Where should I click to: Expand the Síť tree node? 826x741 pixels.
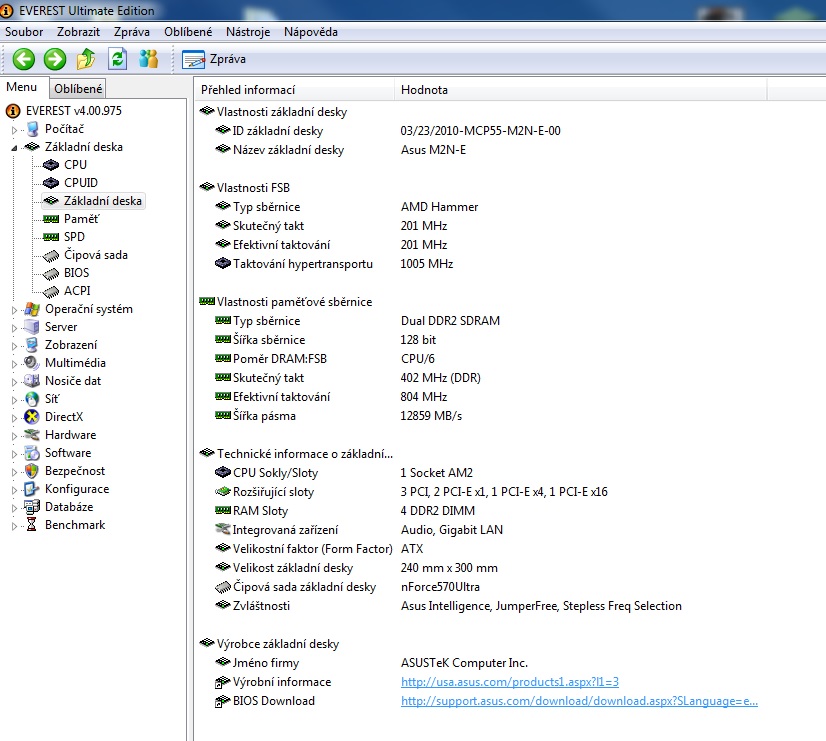[14, 400]
